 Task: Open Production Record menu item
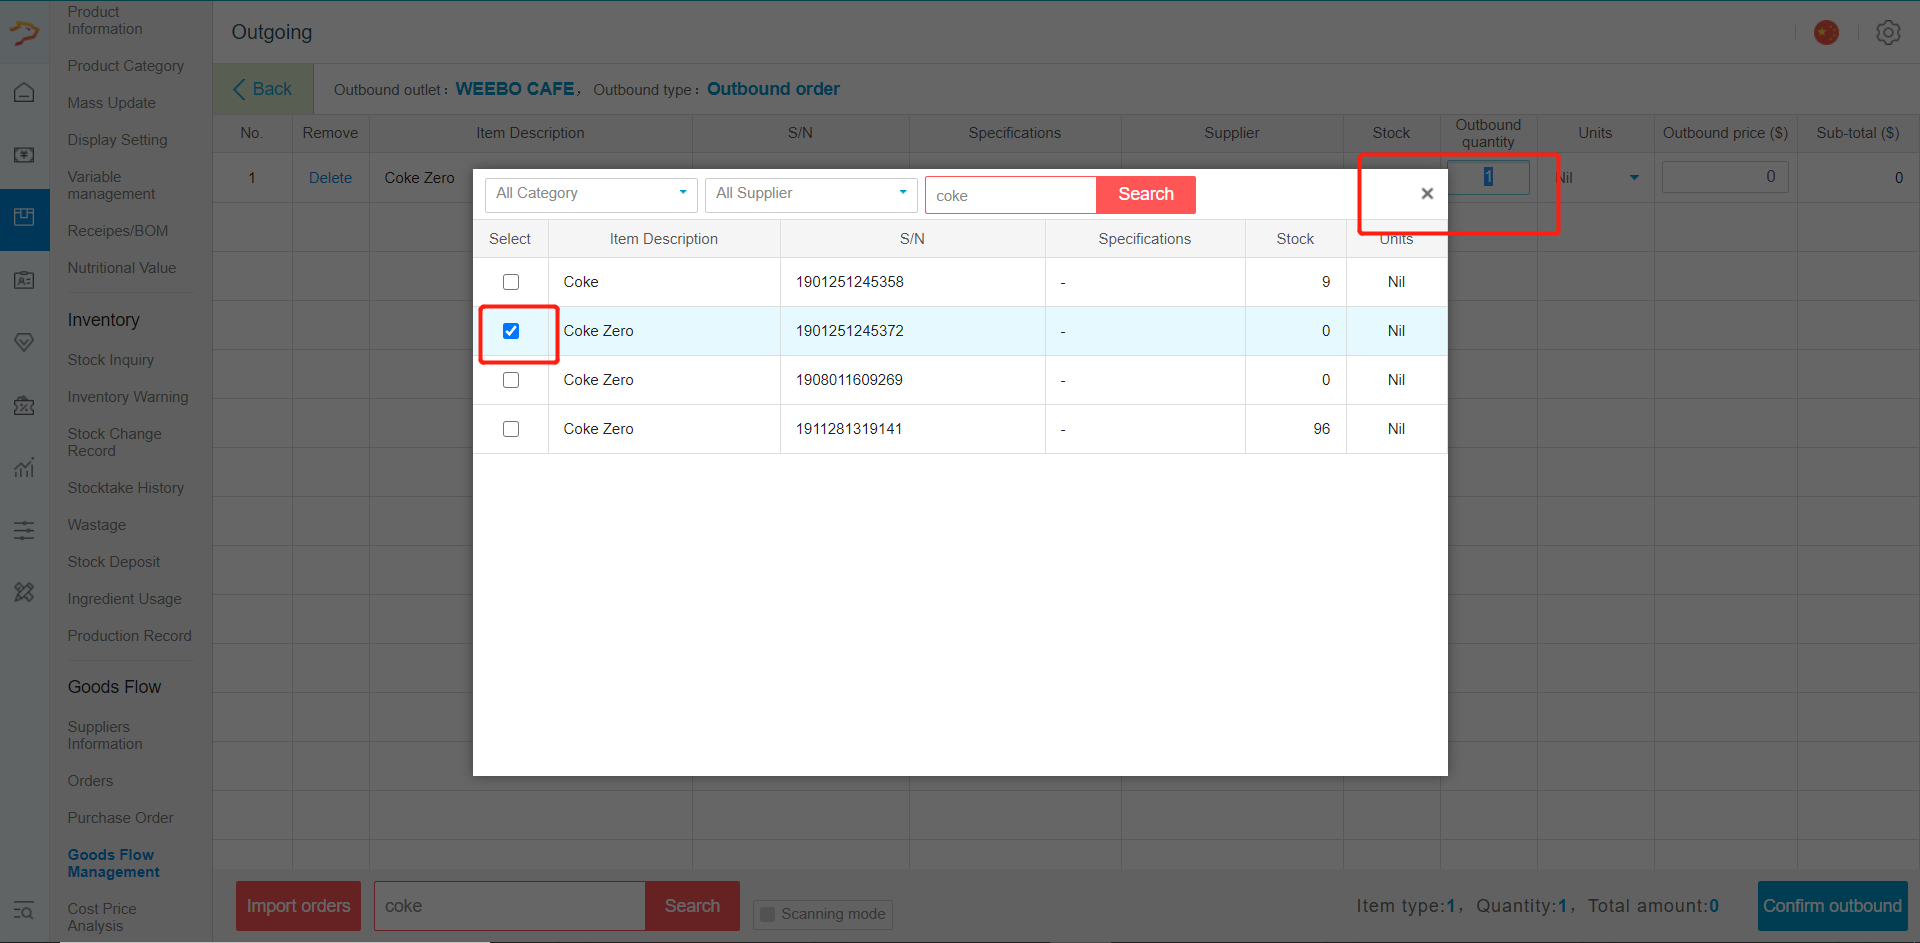point(130,636)
